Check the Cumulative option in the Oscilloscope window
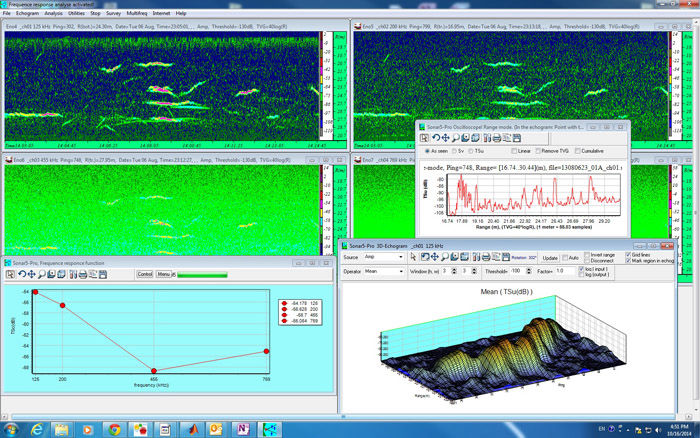This screenshot has height=438, width=700. coord(577,151)
